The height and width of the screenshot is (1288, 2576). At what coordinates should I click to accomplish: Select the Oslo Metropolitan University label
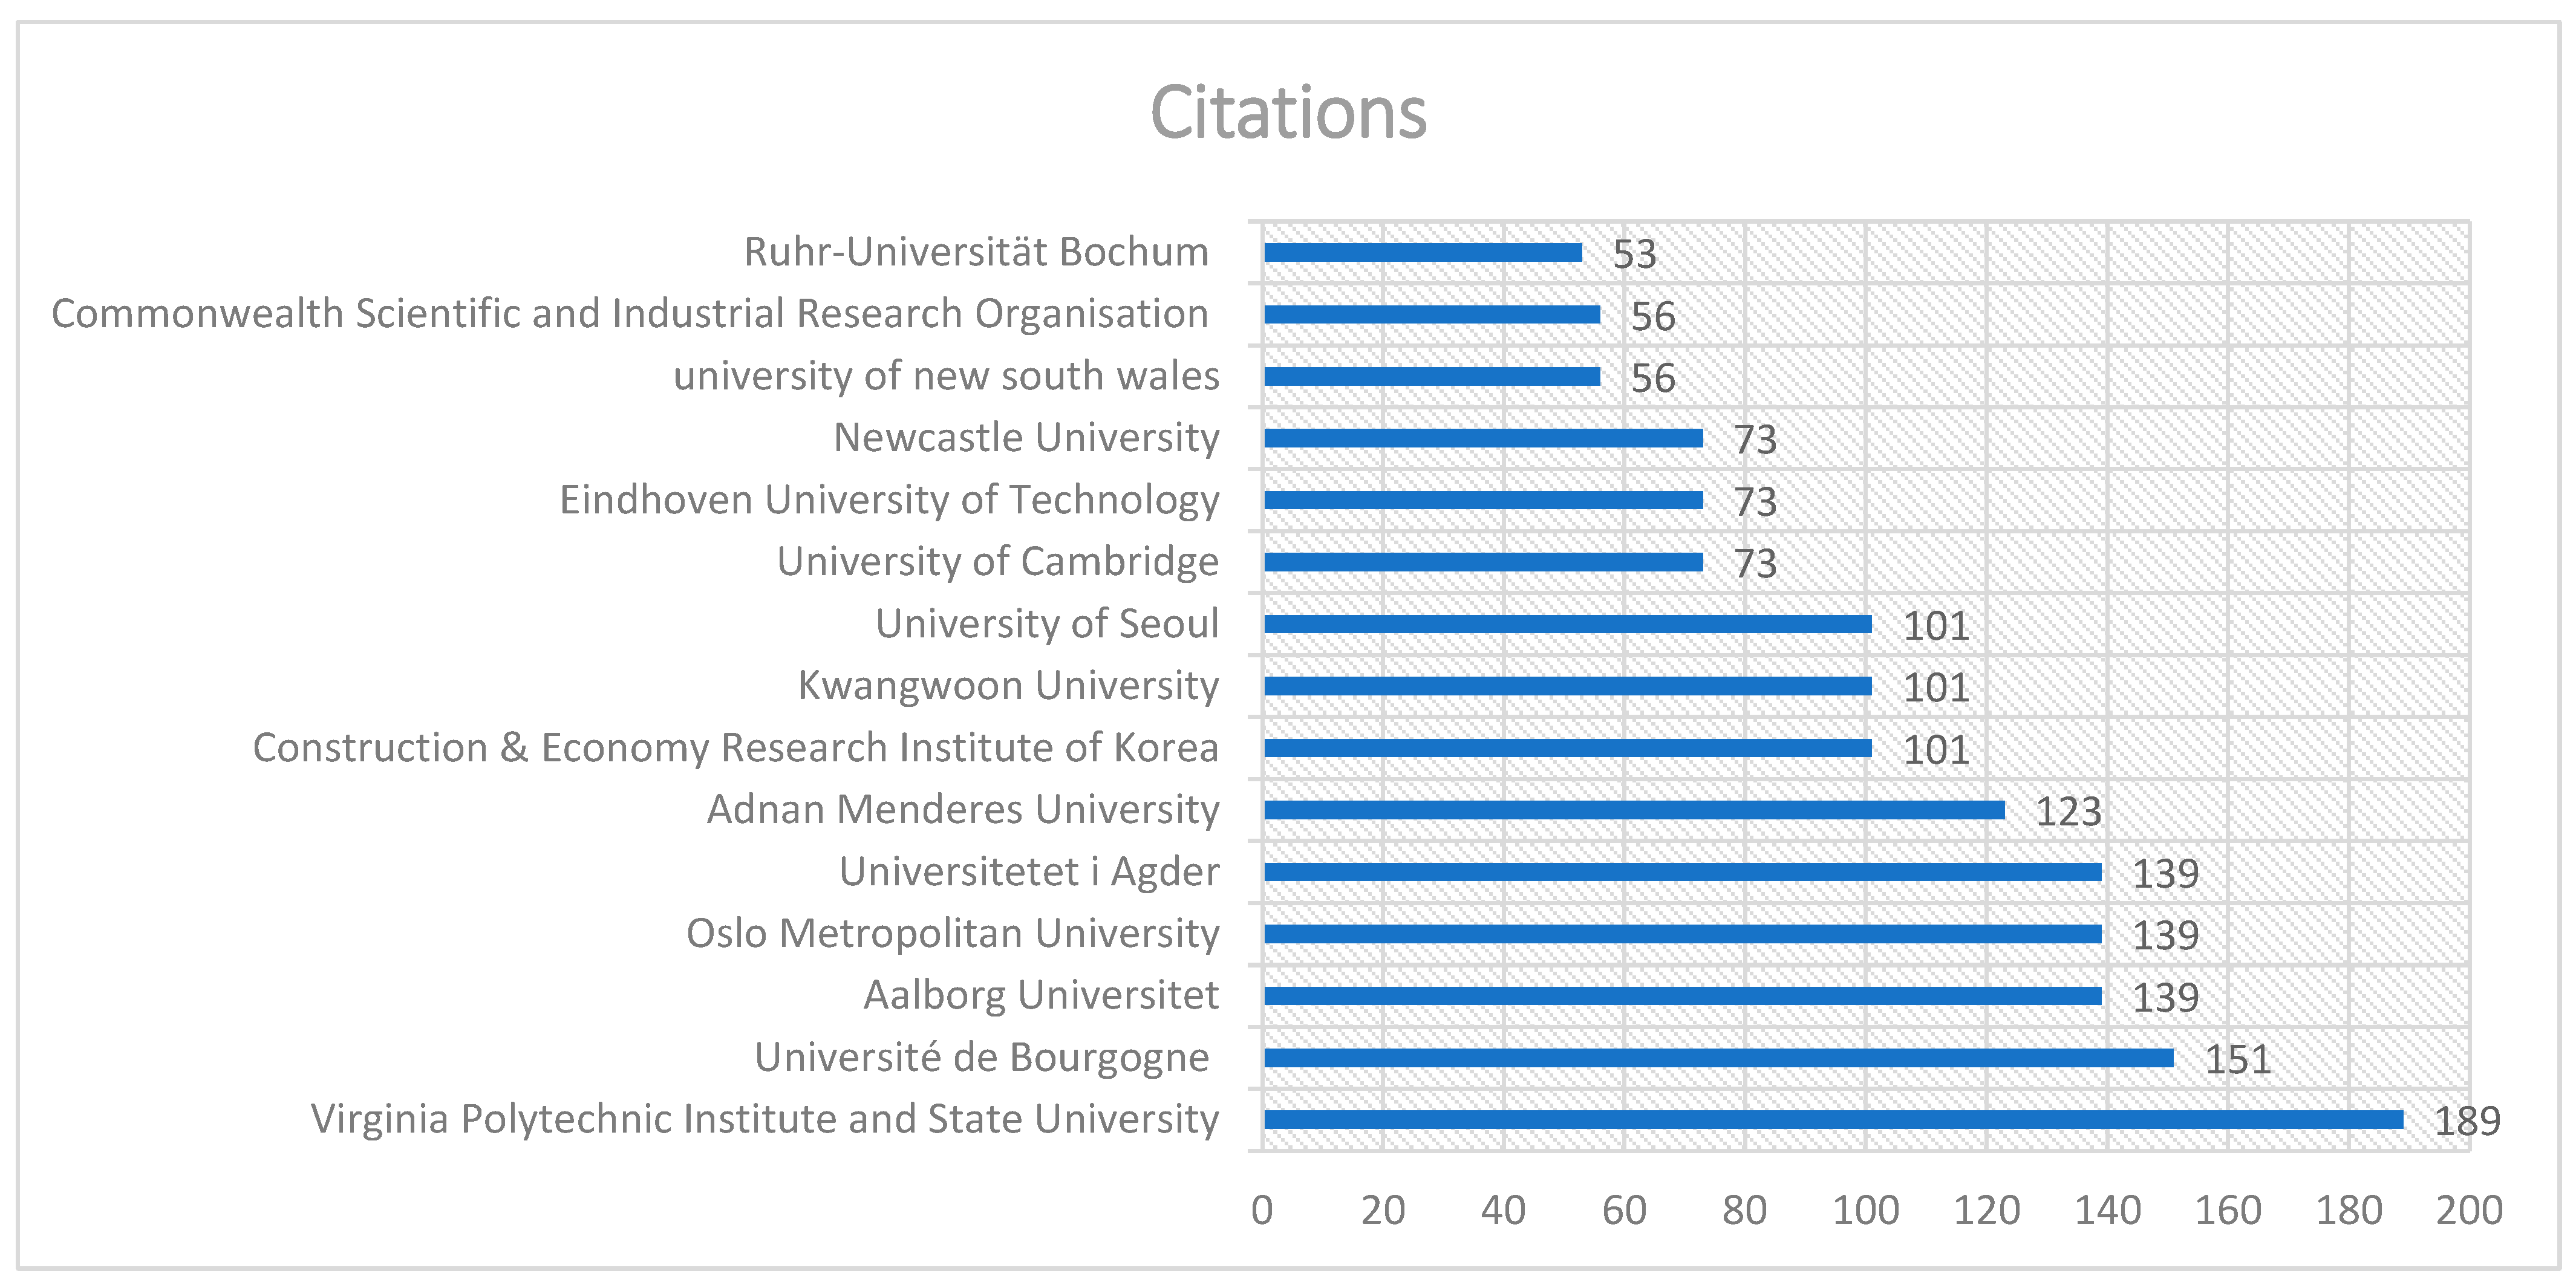[x=952, y=933]
